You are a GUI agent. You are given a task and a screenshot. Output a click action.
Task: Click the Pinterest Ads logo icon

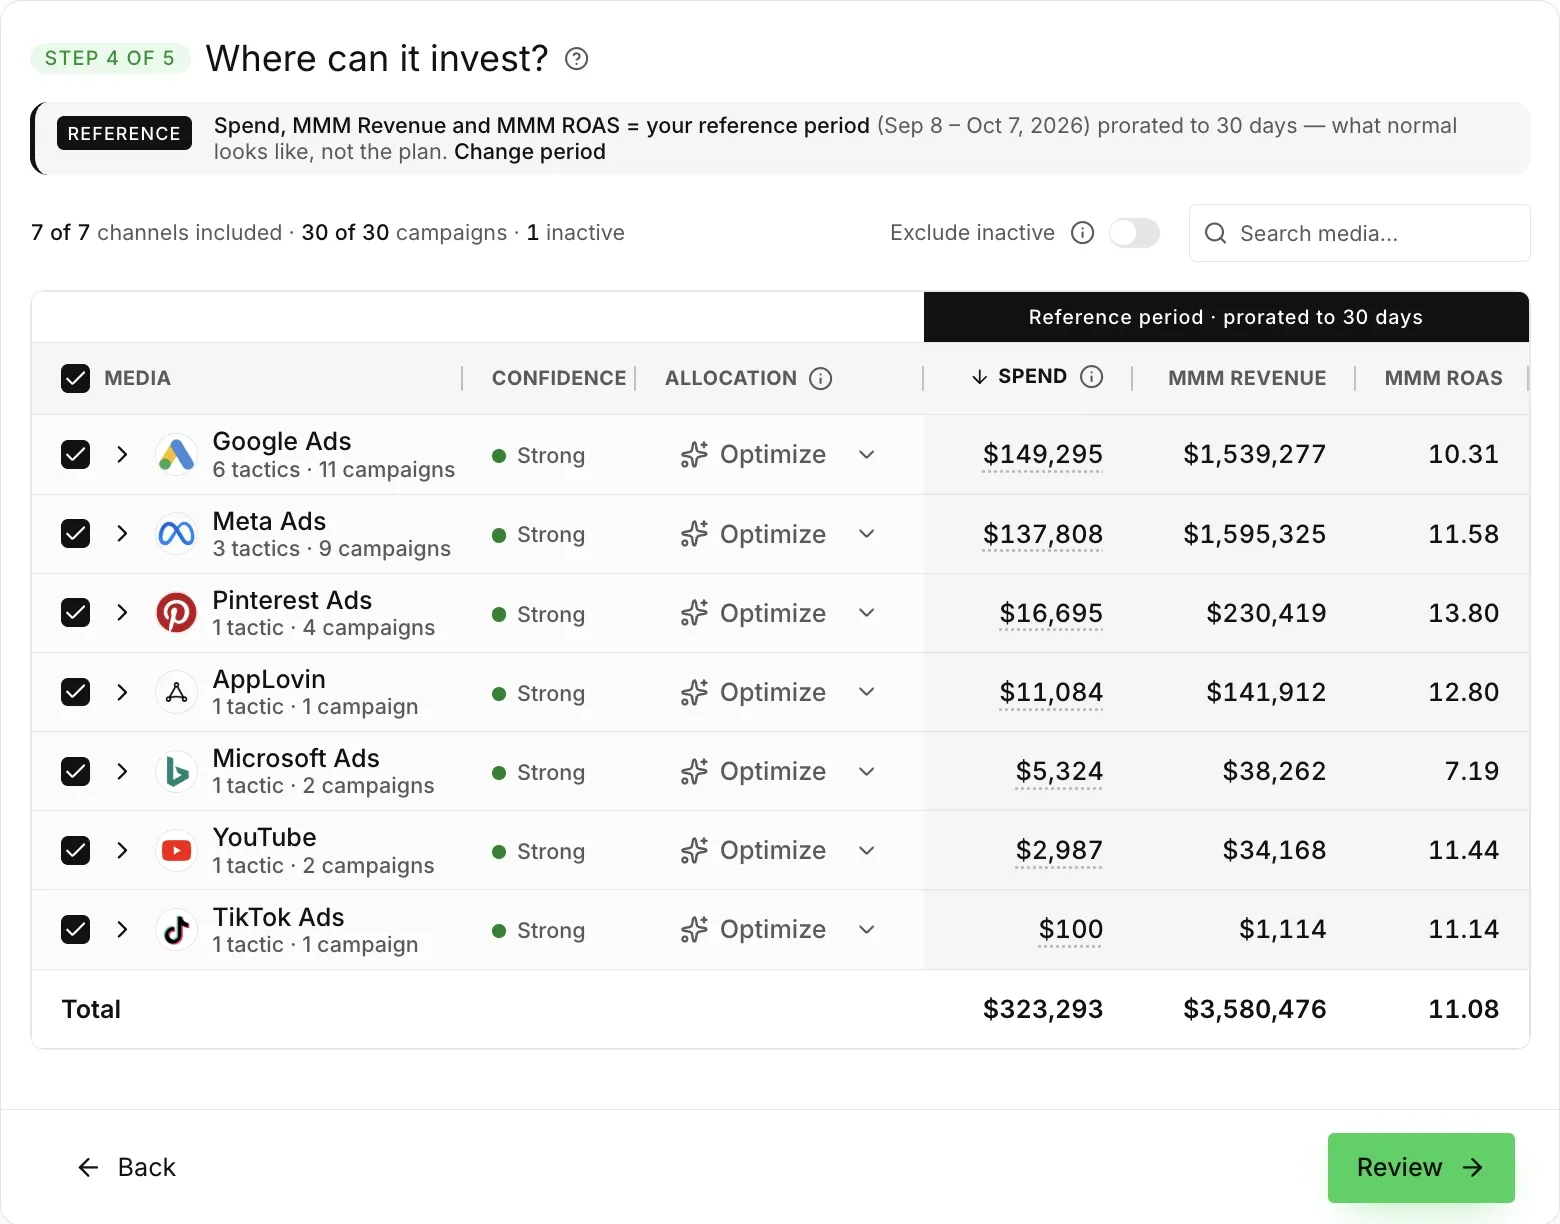[x=177, y=613]
